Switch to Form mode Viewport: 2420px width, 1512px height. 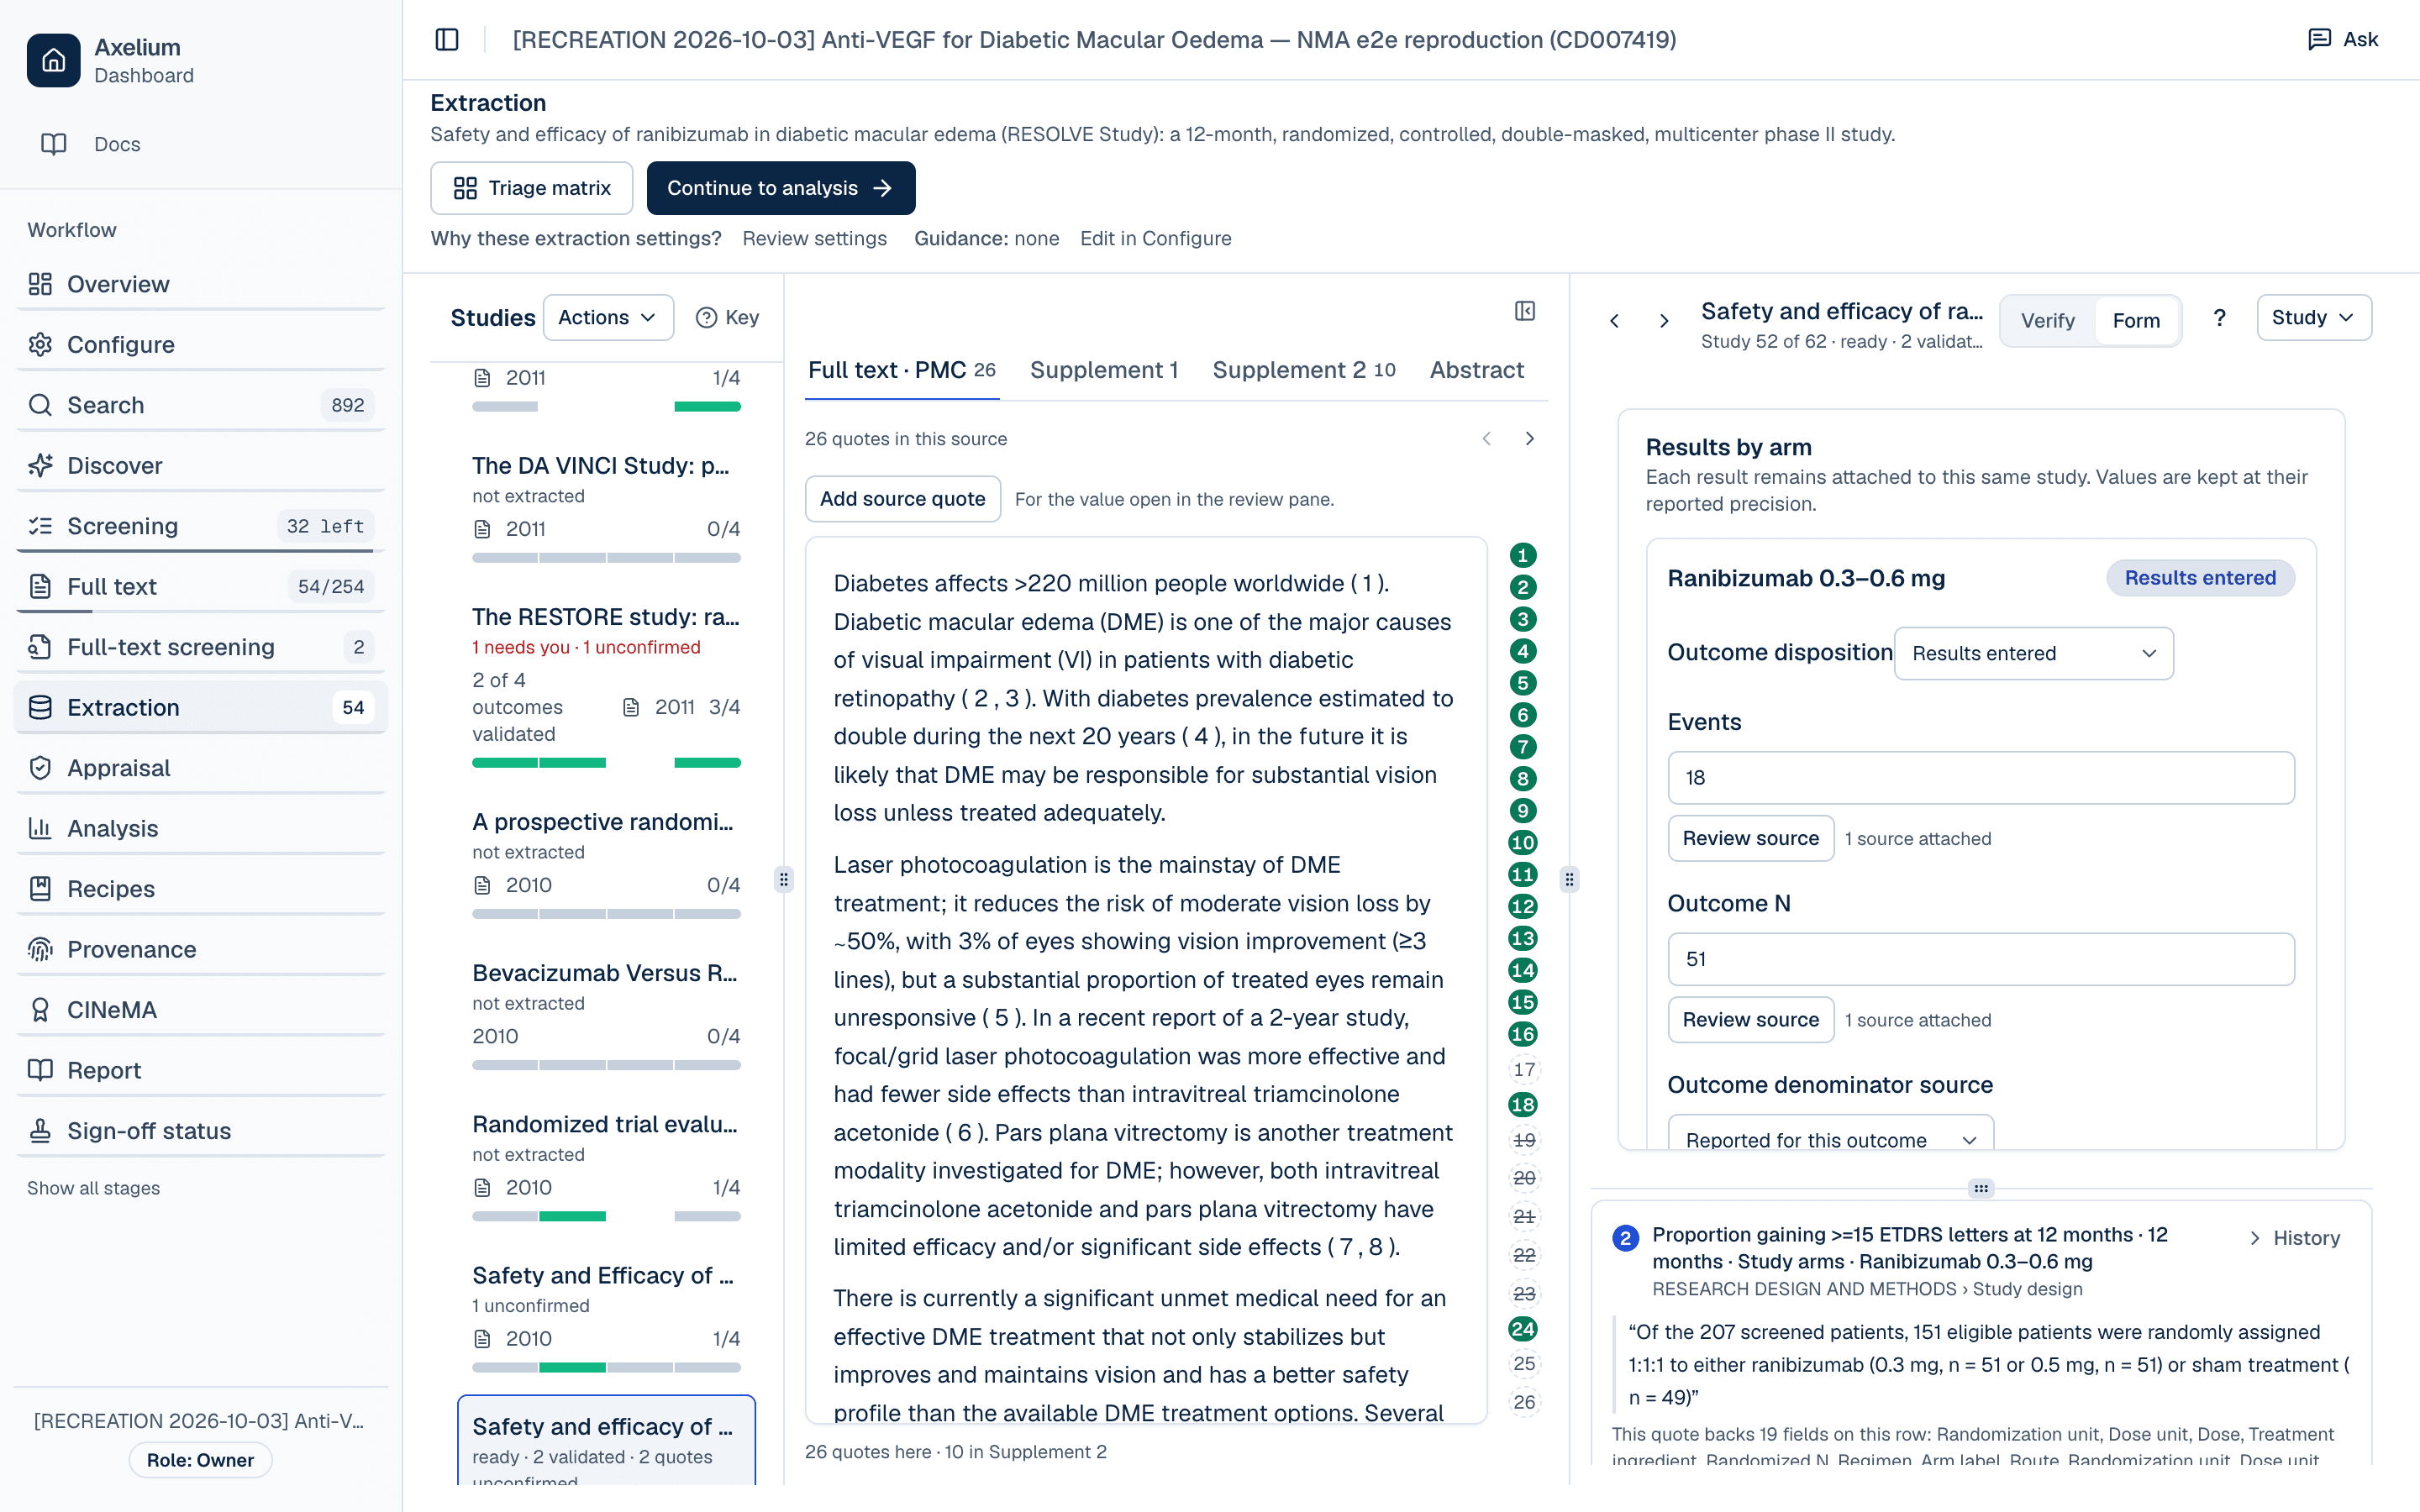(2136, 321)
